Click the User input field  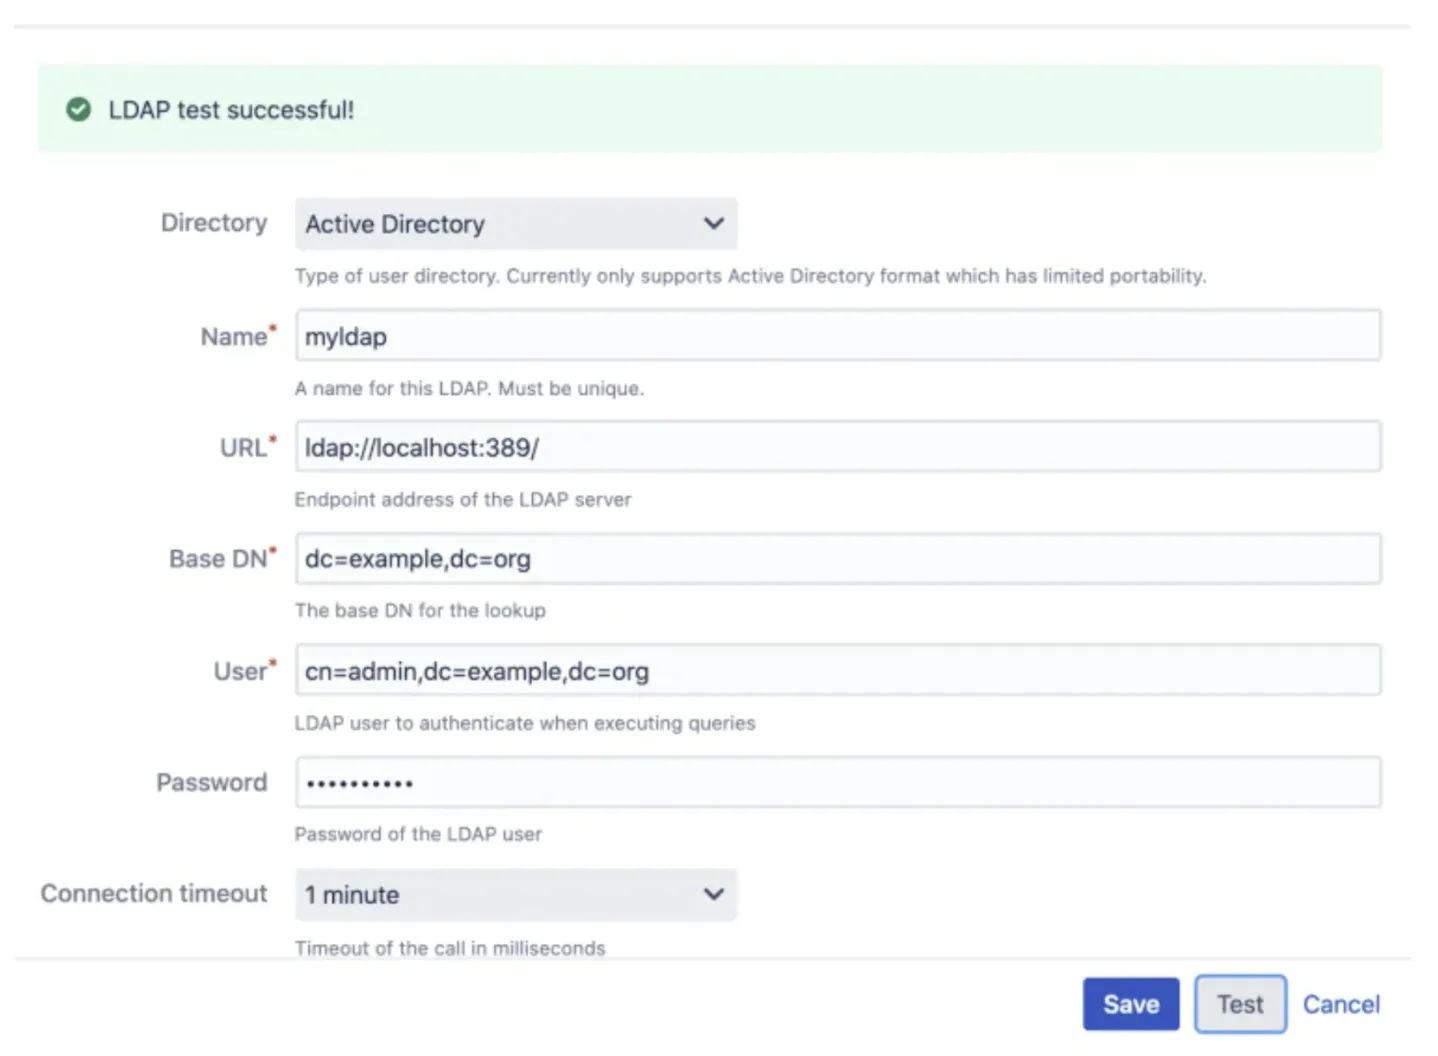(x=838, y=671)
